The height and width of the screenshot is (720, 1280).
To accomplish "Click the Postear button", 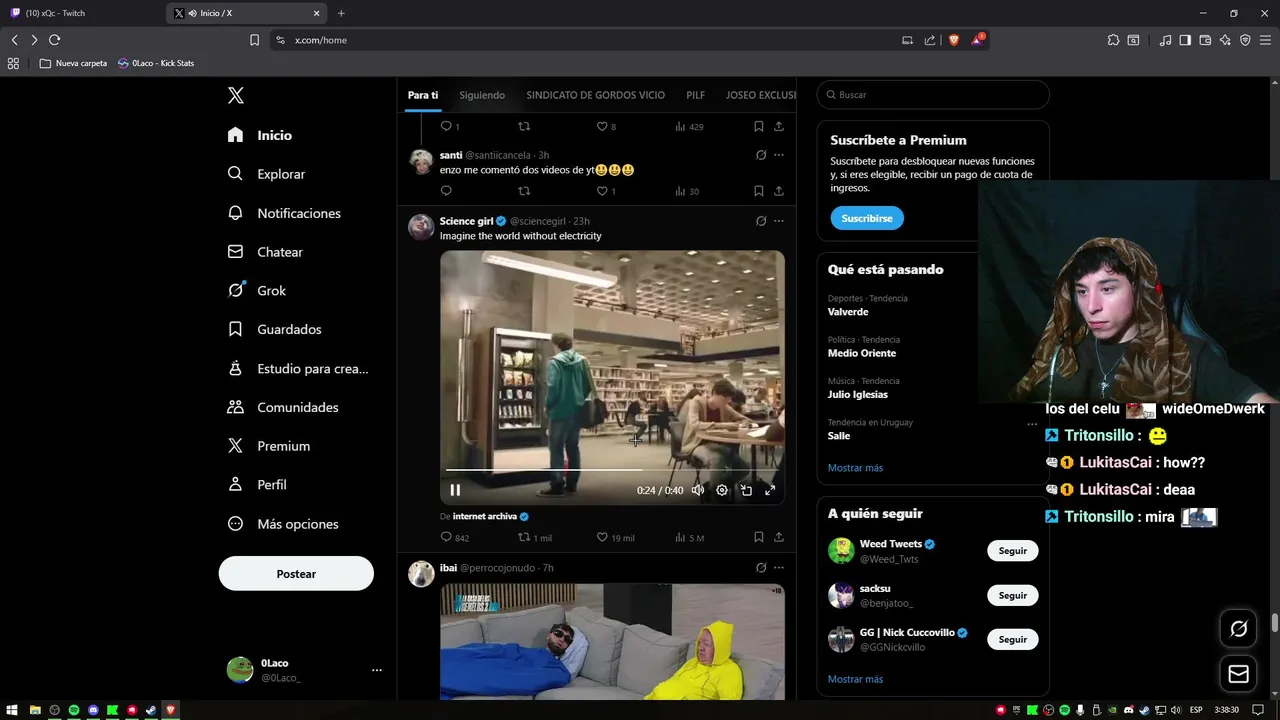I will click(x=296, y=574).
